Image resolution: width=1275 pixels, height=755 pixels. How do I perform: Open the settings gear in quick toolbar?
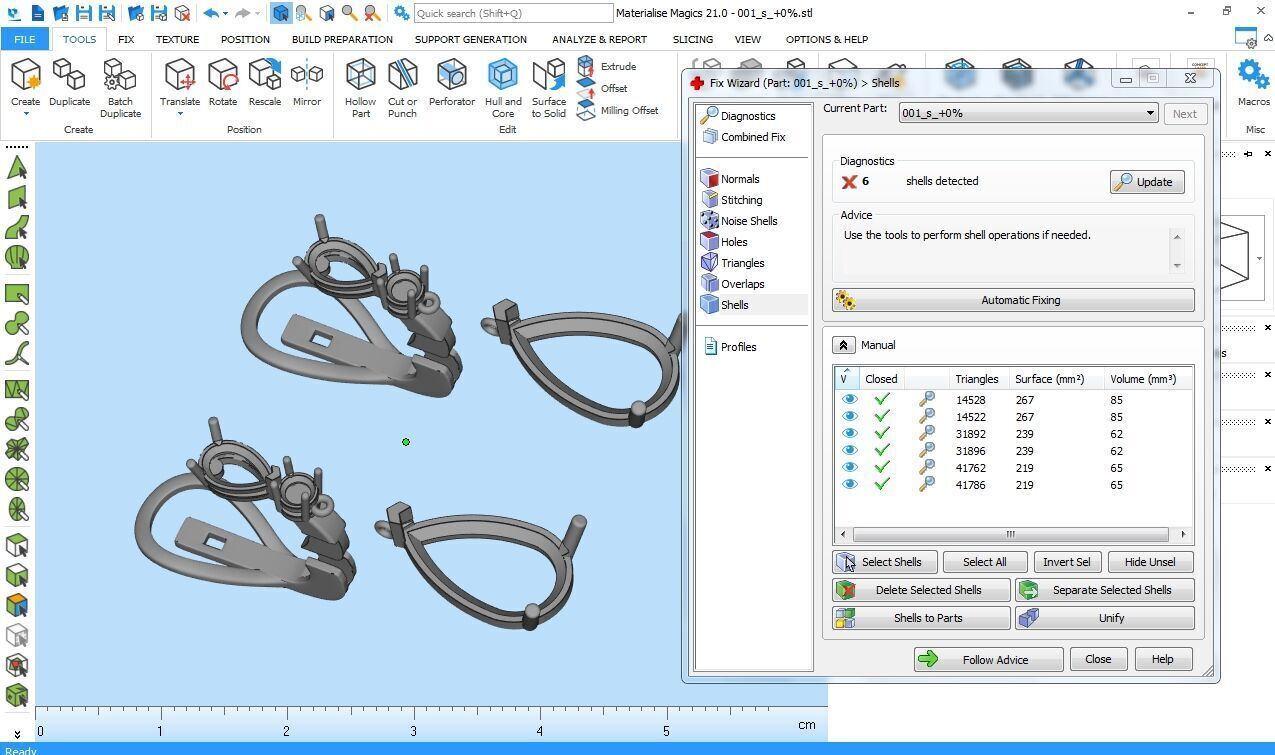[401, 13]
